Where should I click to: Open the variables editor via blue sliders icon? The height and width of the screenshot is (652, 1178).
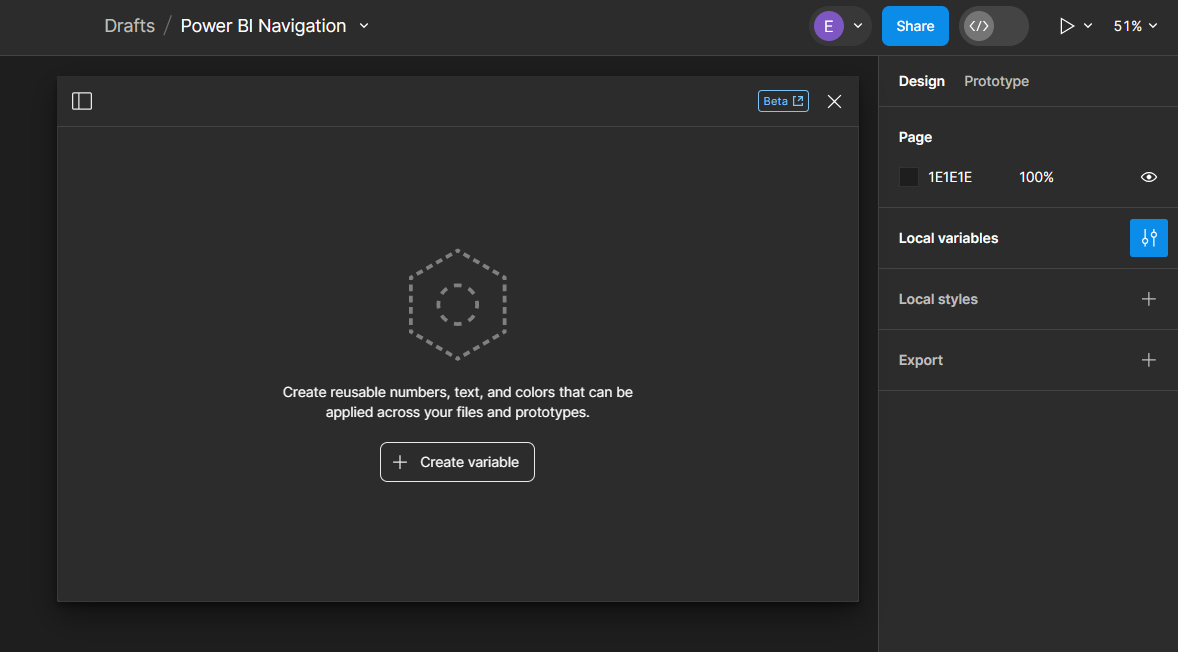1148,238
